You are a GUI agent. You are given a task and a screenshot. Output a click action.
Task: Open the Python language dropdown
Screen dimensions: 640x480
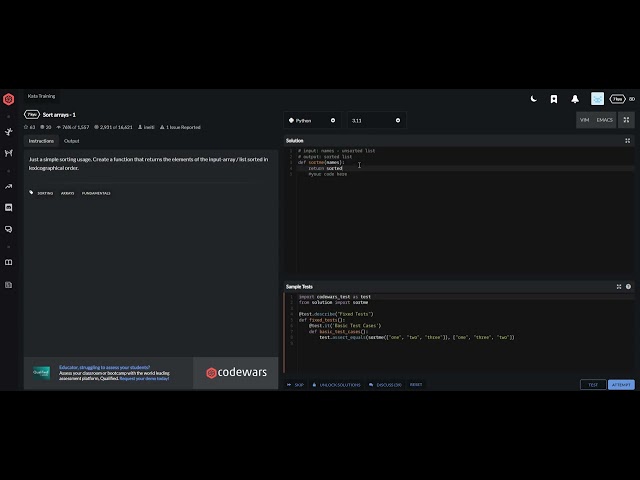point(312,120)
